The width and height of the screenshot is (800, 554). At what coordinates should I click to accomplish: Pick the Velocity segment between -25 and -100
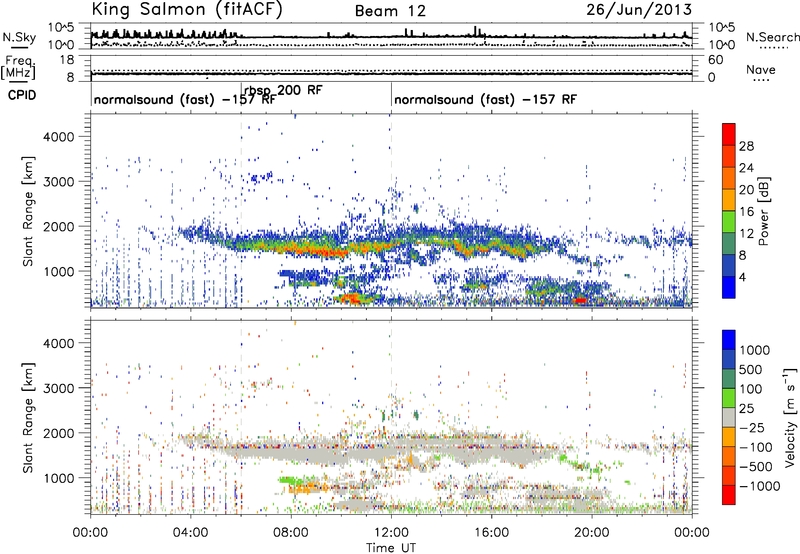point(729,437)
